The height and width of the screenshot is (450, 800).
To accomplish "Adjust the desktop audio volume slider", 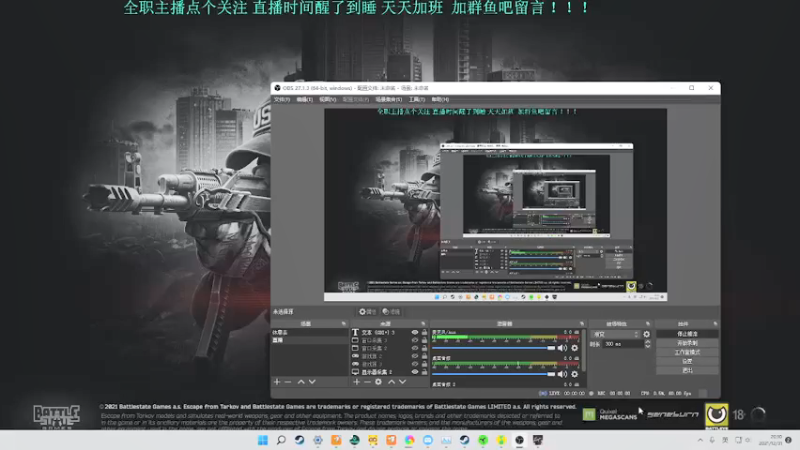I will (493, 374).
